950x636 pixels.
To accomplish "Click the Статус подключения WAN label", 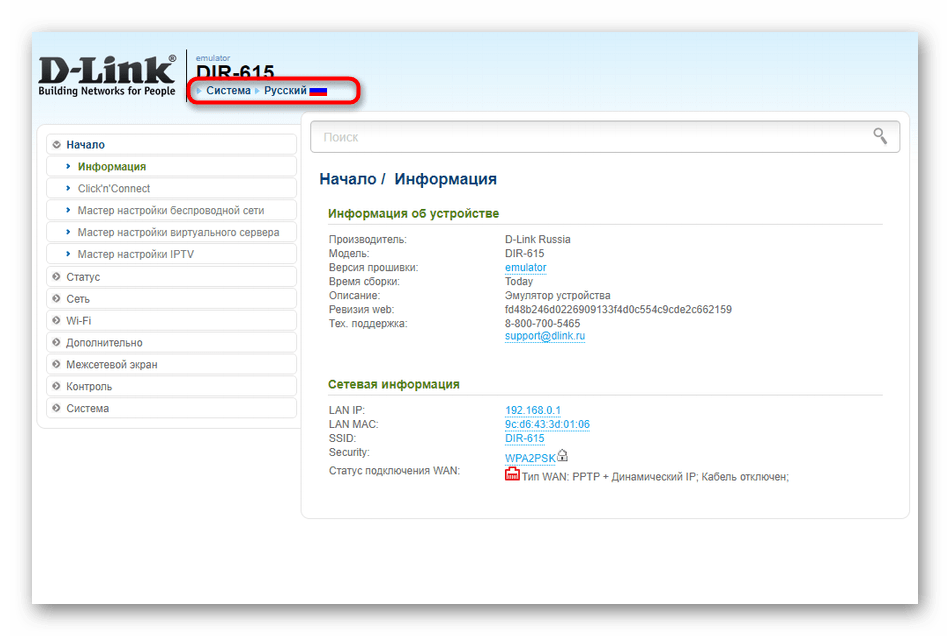I will point(394,471).
